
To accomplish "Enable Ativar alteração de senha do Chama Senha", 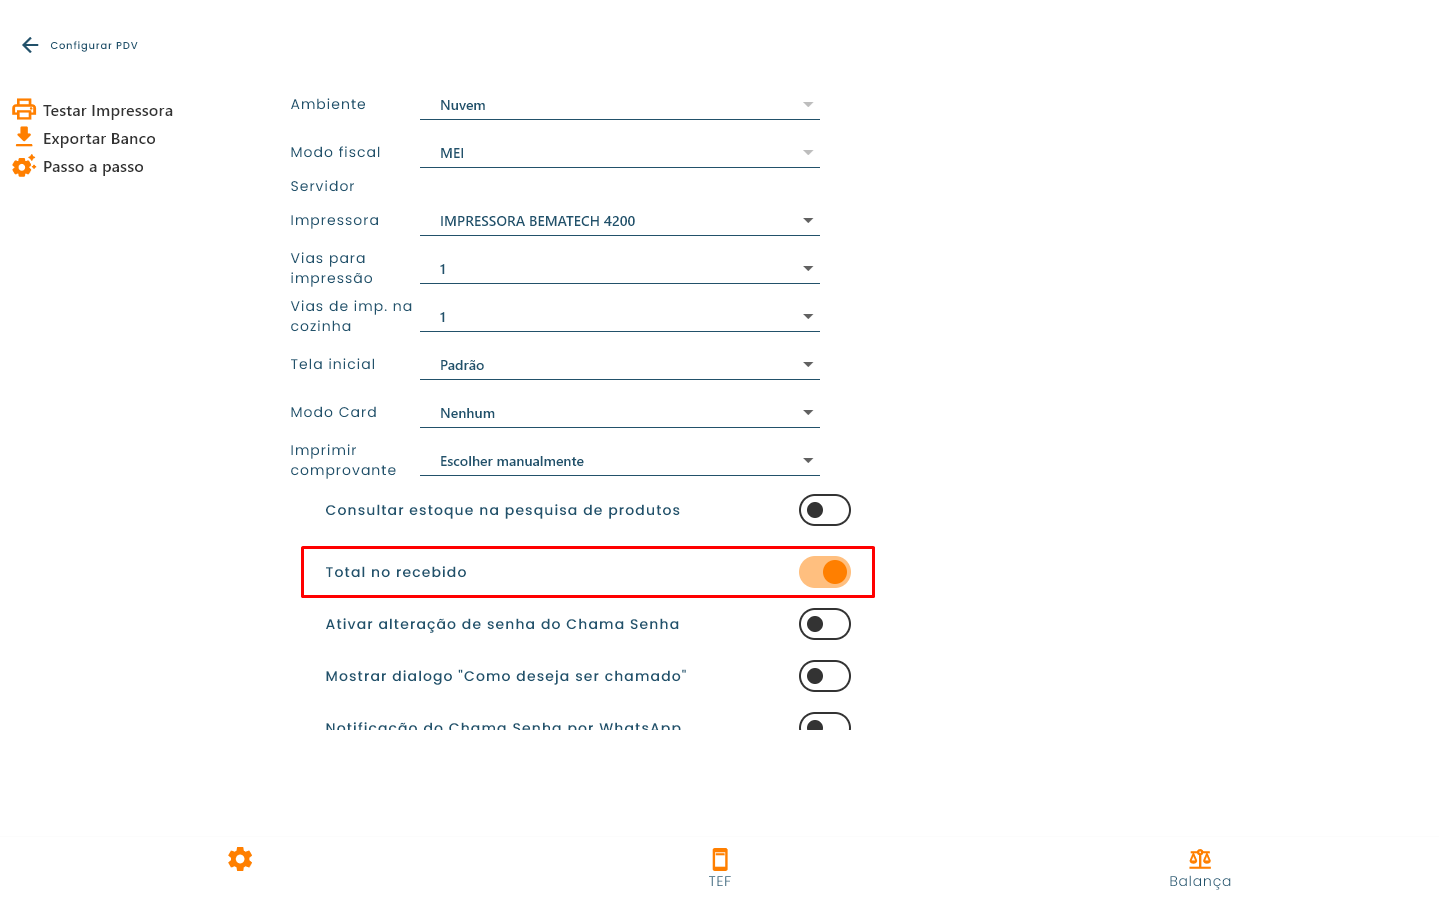I will [825, 624].
